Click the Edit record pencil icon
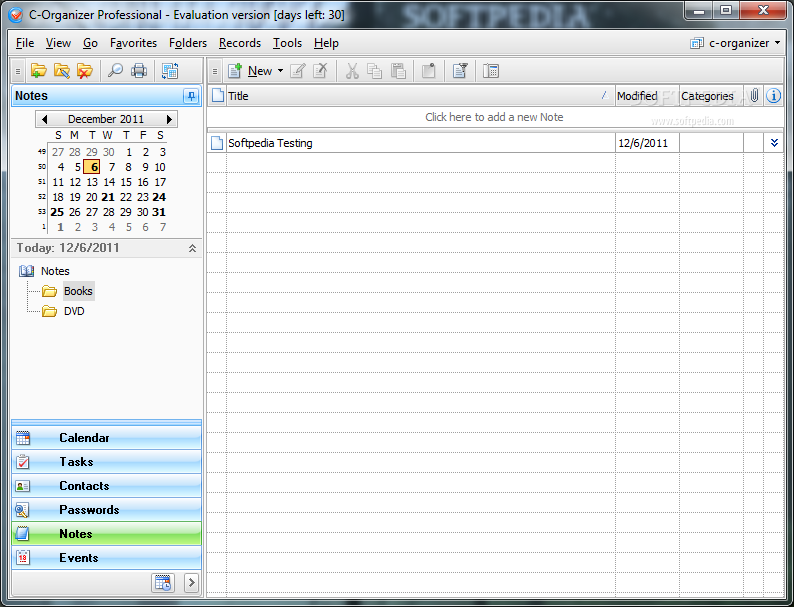794x607 pixels. (x=298, y=71)
